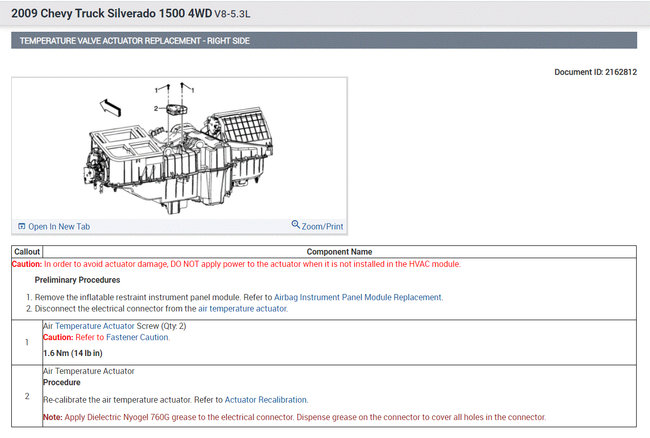This screenshot has height=438, width=650.
Task: Click the Note about Dielectric Nyogel 760G grease
Action: 294,417
